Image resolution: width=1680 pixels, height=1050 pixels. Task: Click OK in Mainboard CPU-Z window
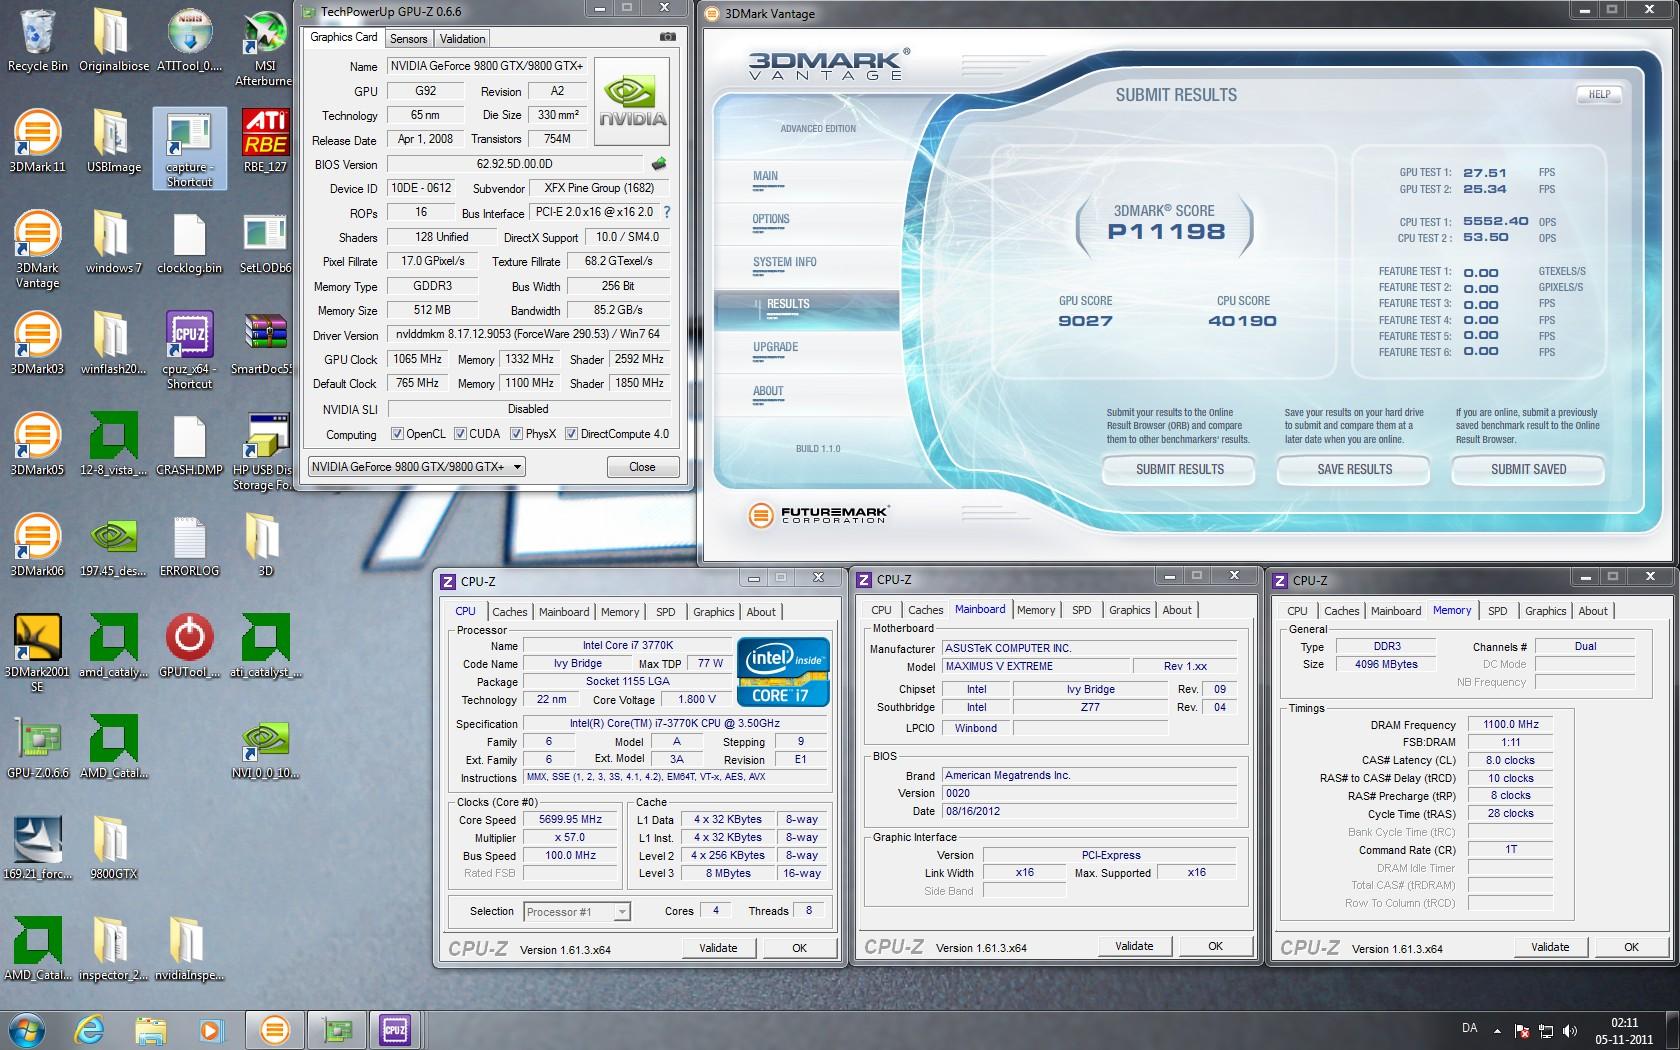point(1215,946)
